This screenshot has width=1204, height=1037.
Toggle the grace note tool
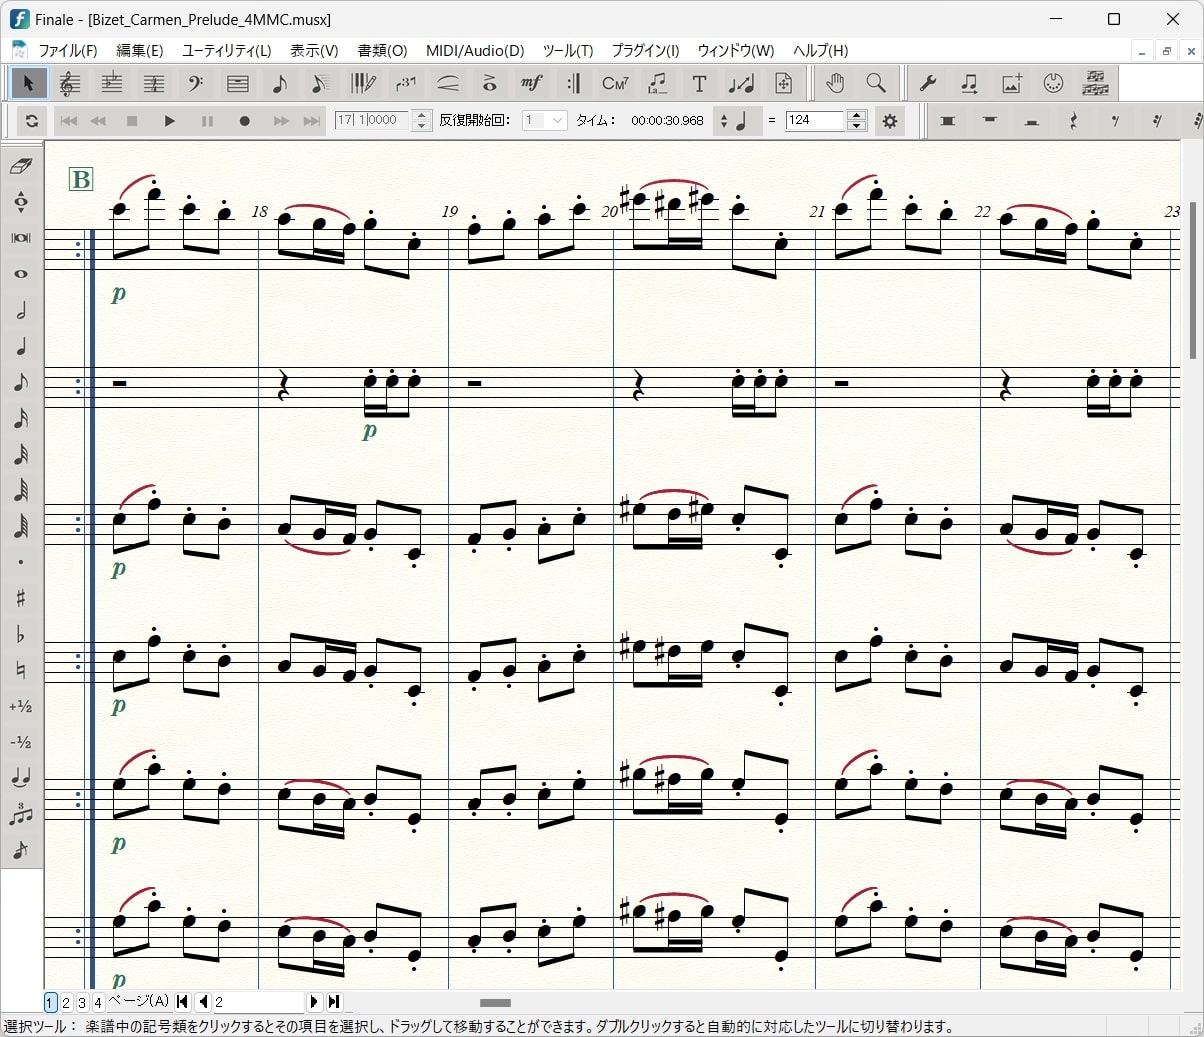click(21, 850)
